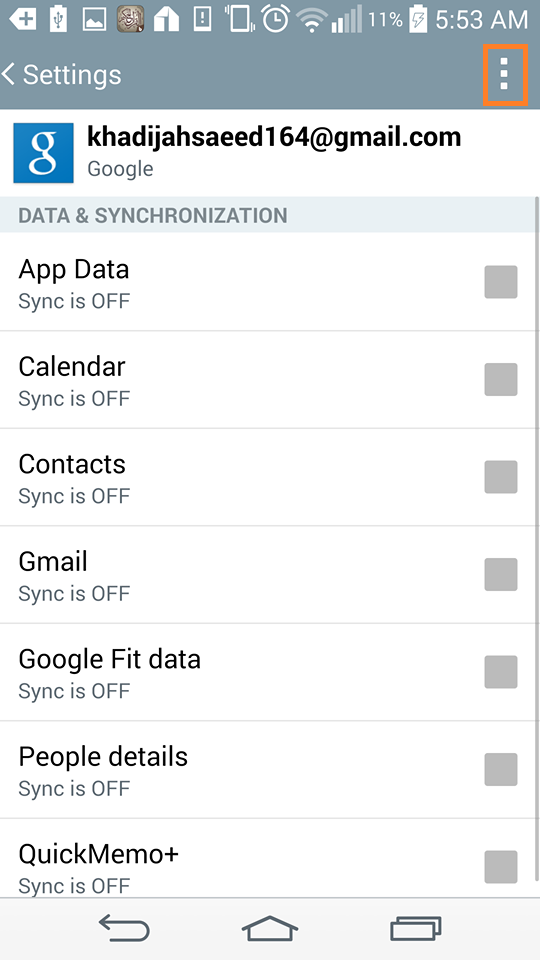Tap the khadijahsaeed164@gmail.com account header
The width and height of the screenshot is (540, 960).
coord(268,153)
